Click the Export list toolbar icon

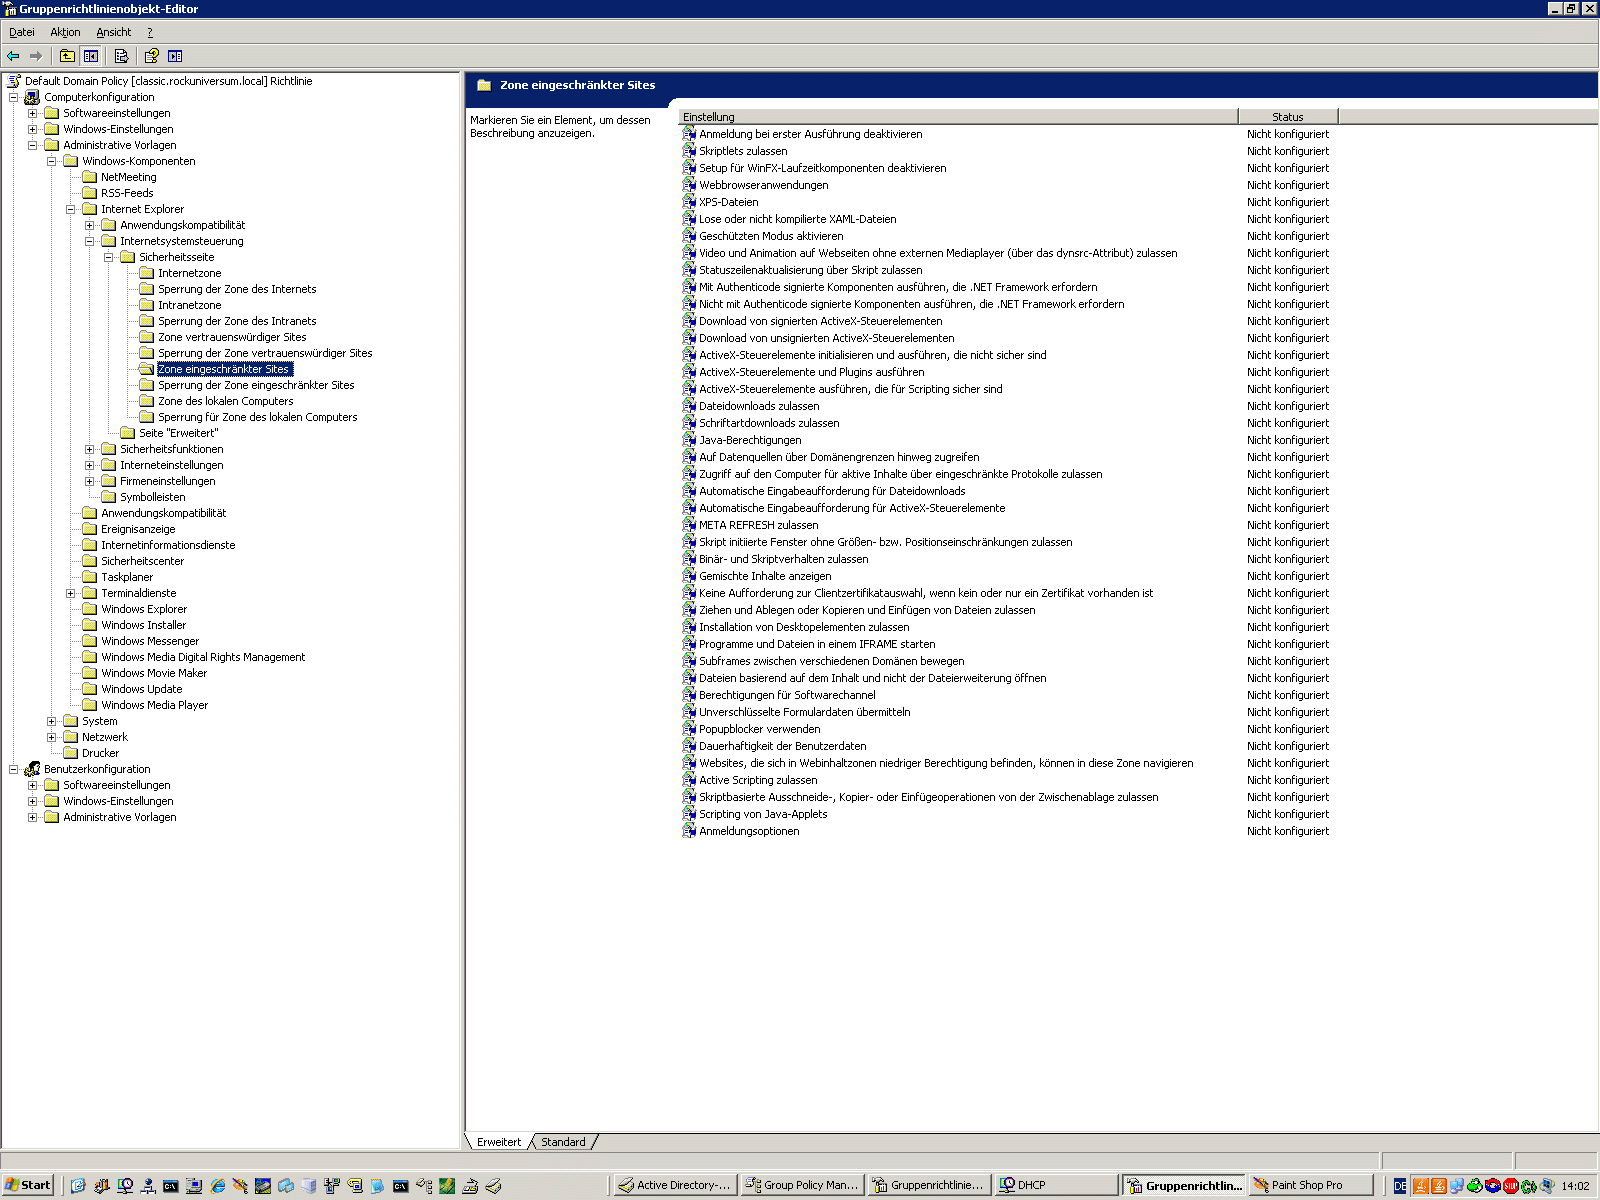pos(121,56)
